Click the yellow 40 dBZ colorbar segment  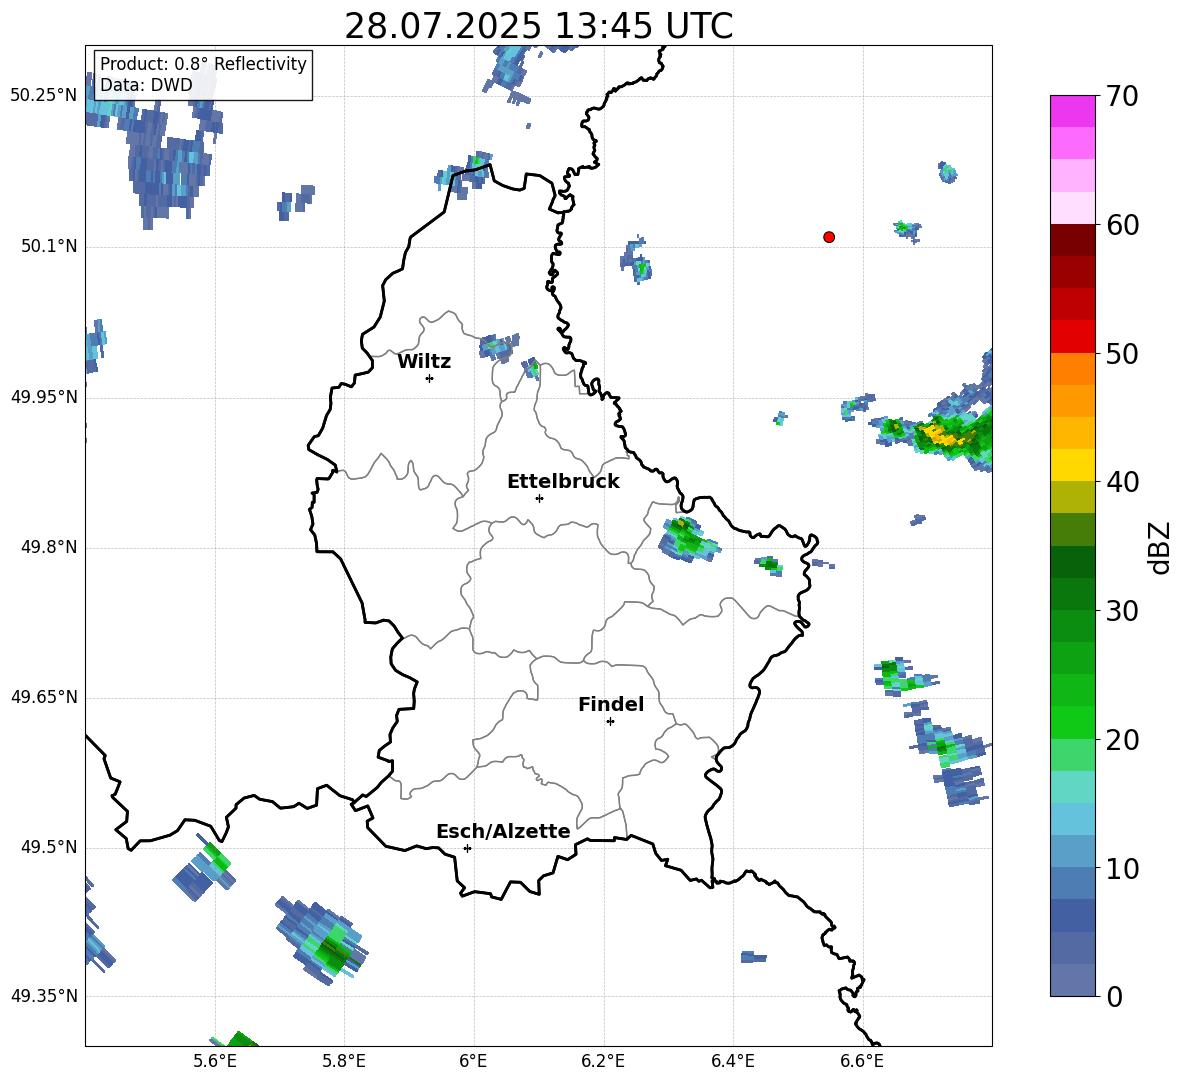(1072, 465)
